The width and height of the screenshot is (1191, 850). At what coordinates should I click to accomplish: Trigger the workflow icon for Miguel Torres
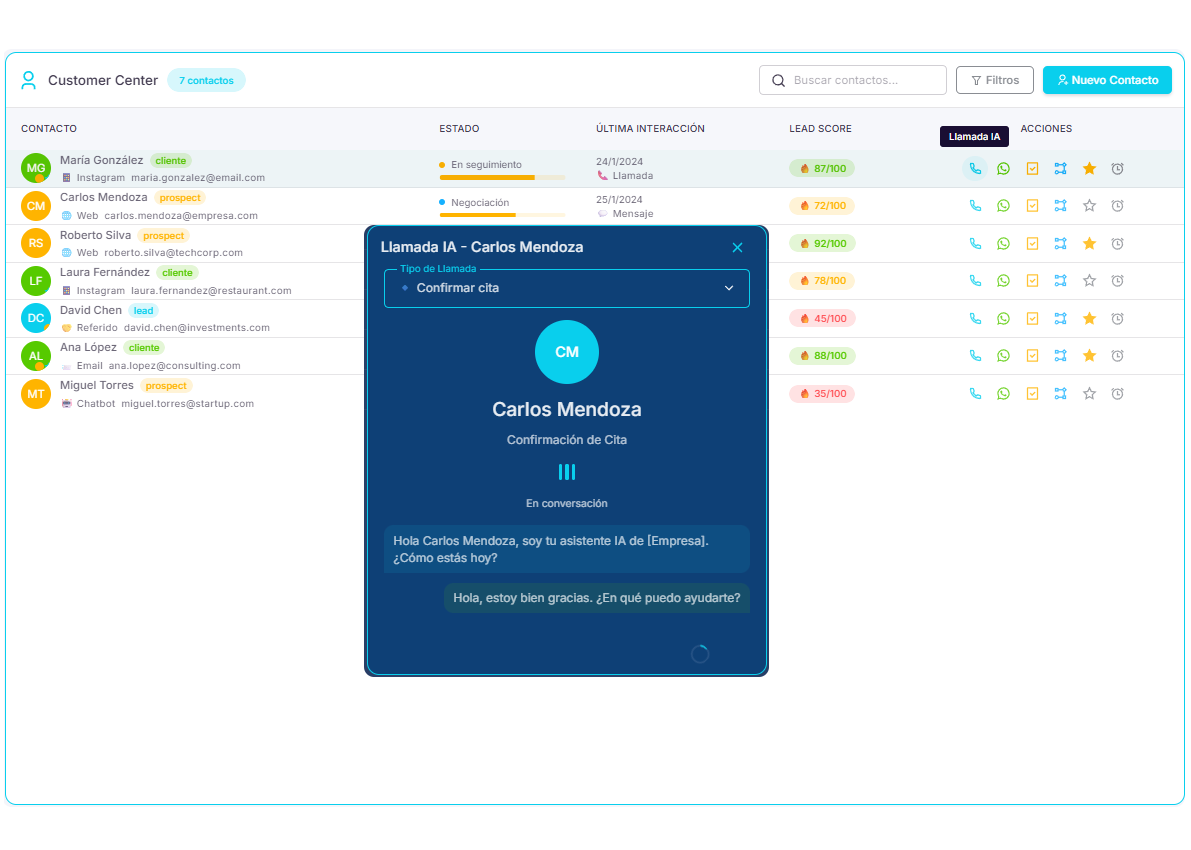[1060, 393]
